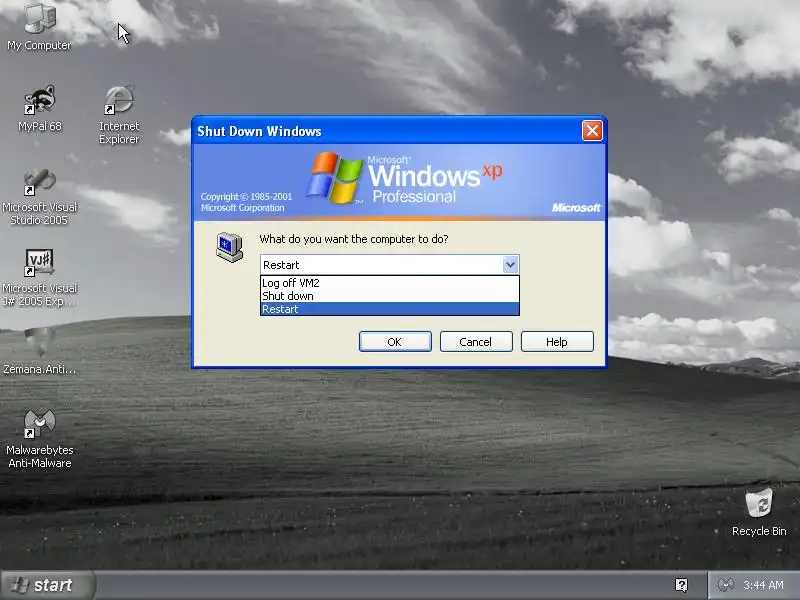This screenshot has width=800, height=600.
Task: Choose Shut down from the list
Action: 390,296
